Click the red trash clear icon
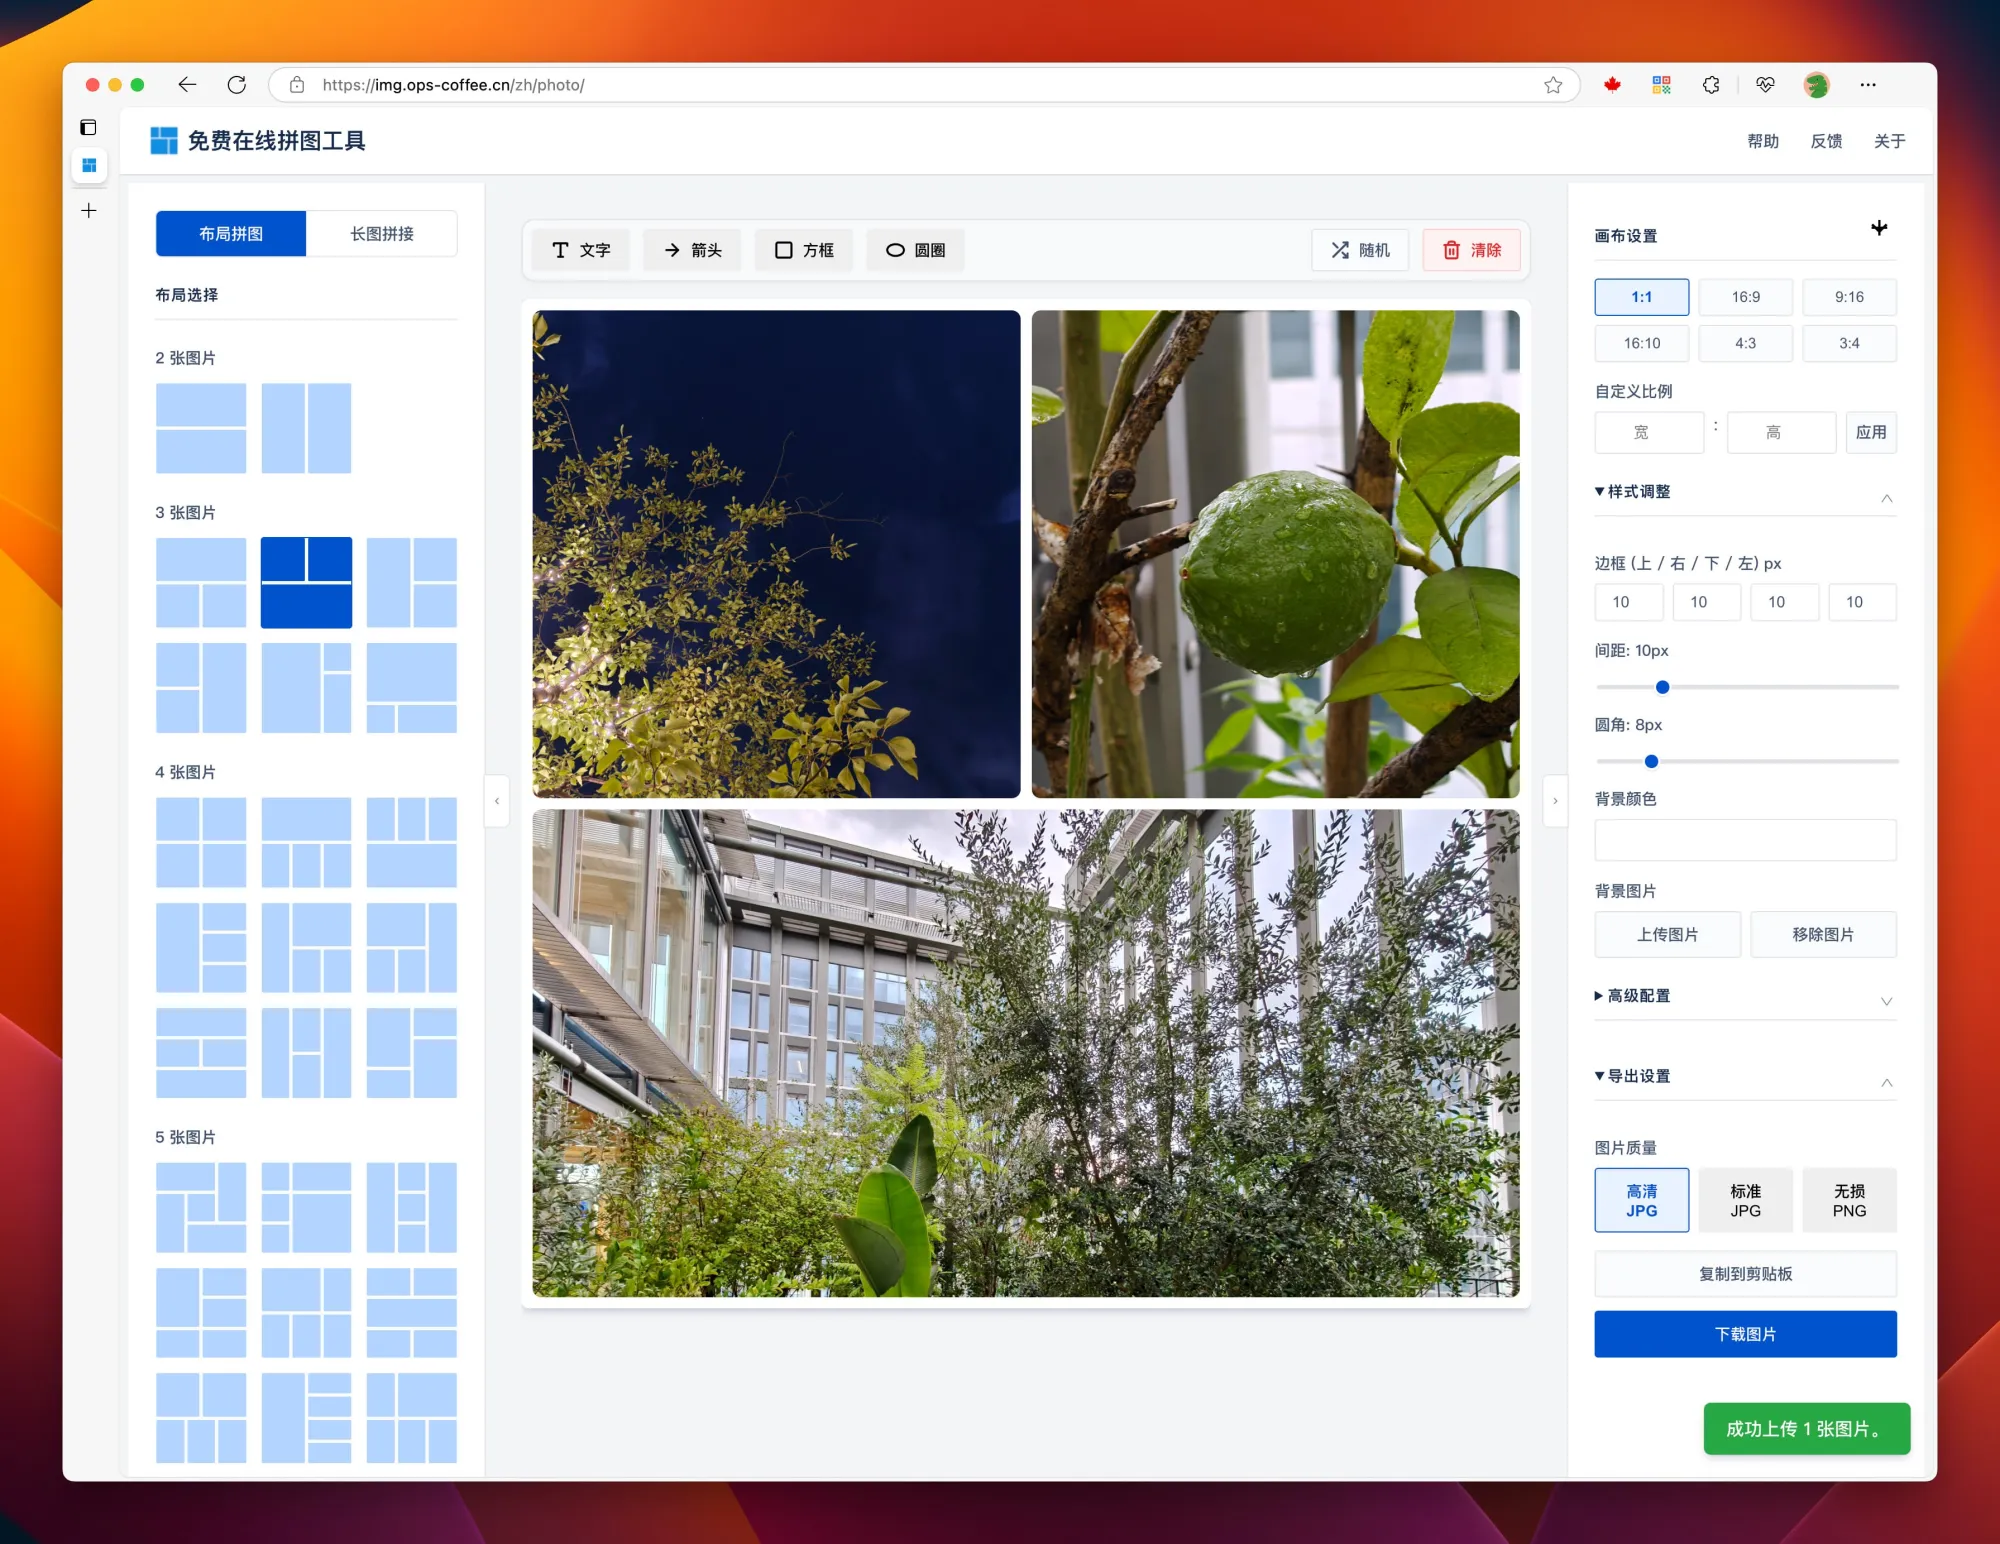This screenshot has height=1544, width=2000. [1451, 250]
